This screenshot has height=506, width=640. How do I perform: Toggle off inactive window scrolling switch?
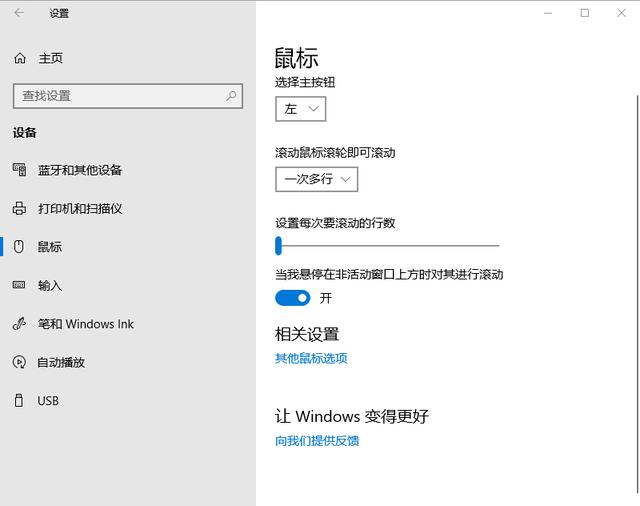293,298
